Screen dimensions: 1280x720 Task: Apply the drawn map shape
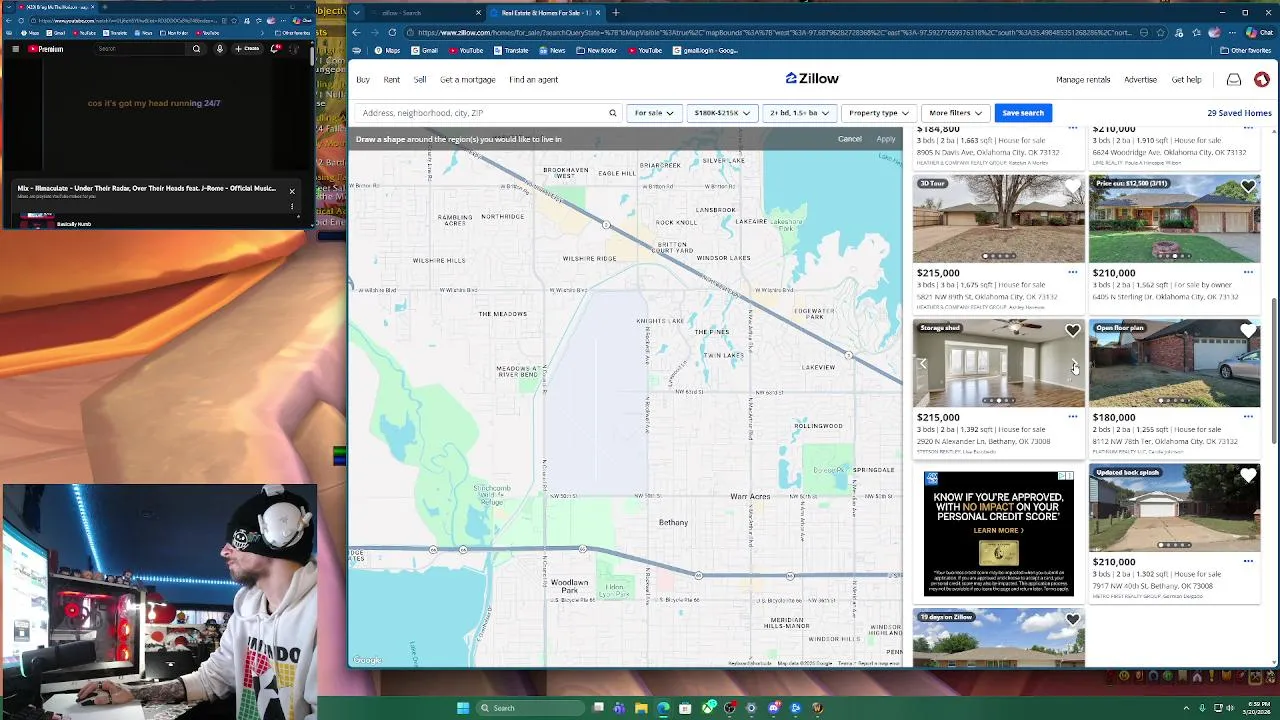[x=886, y=139]
